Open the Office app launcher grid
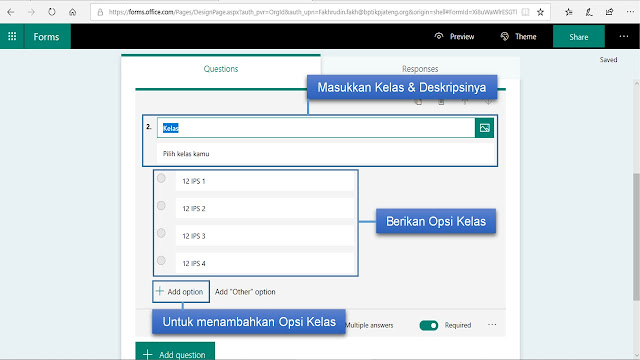Viewport: 640px width, 360px height. coord(12,37)
